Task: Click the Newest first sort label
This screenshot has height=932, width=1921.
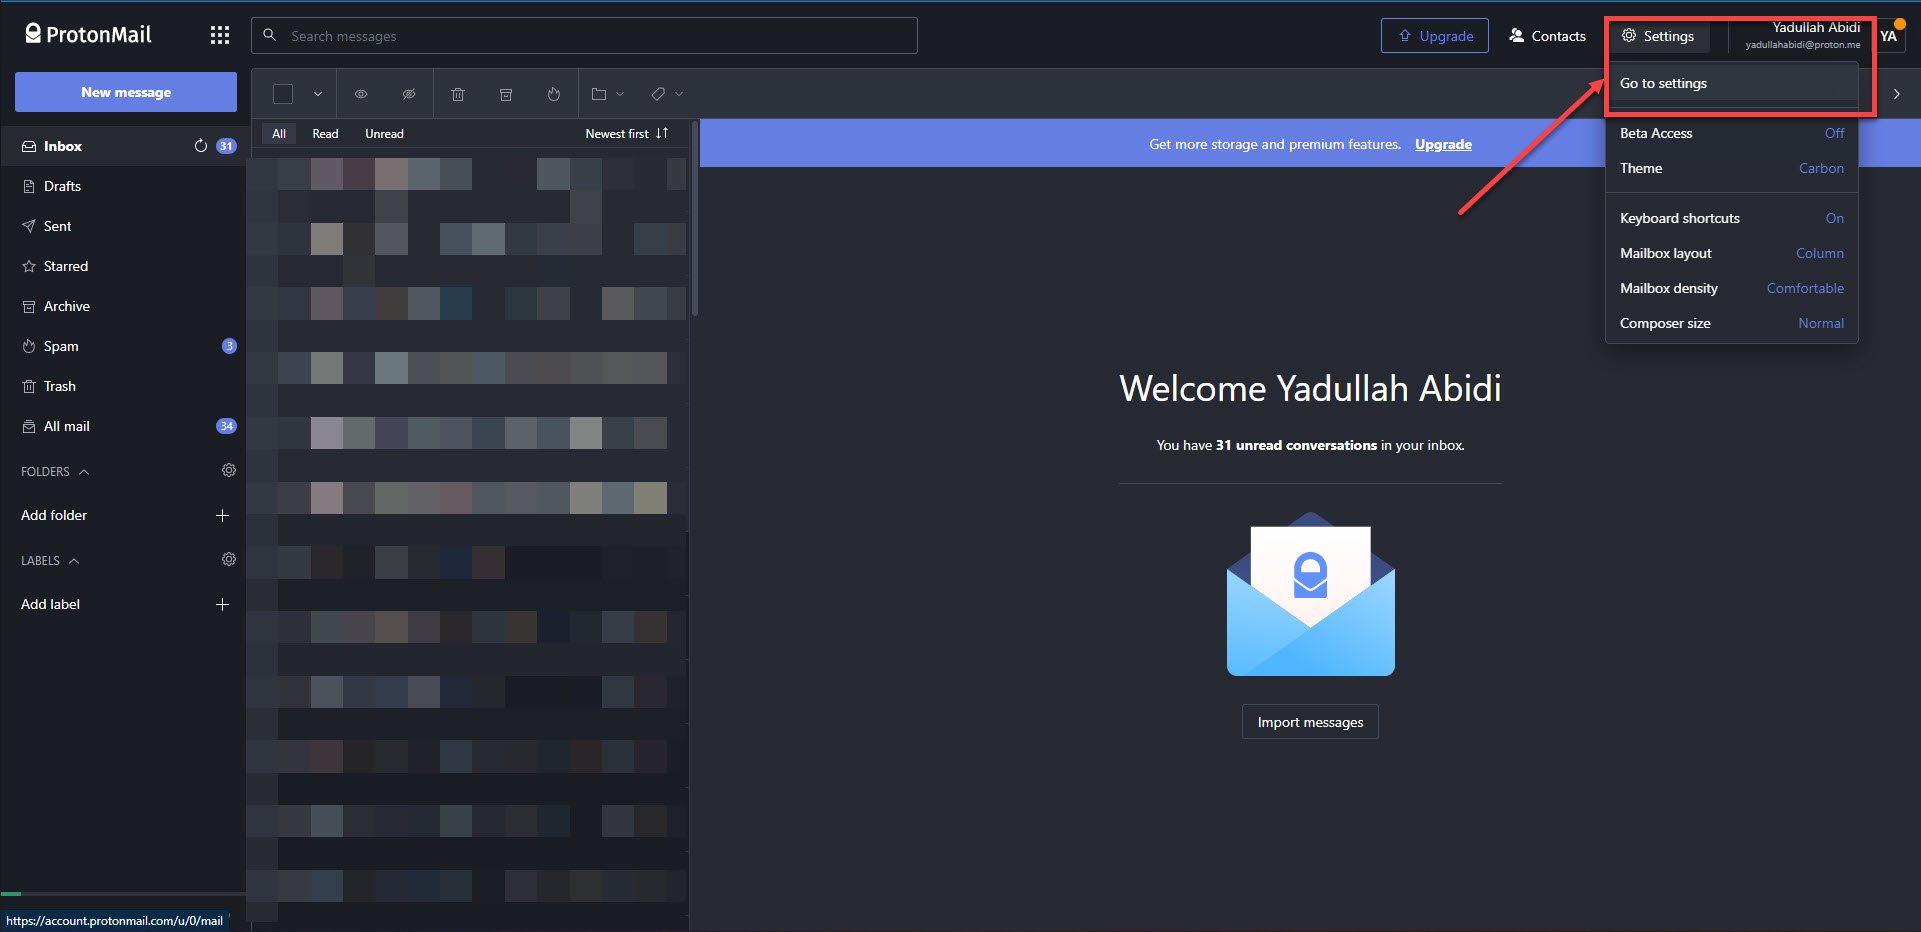Action: coord(617,133)
